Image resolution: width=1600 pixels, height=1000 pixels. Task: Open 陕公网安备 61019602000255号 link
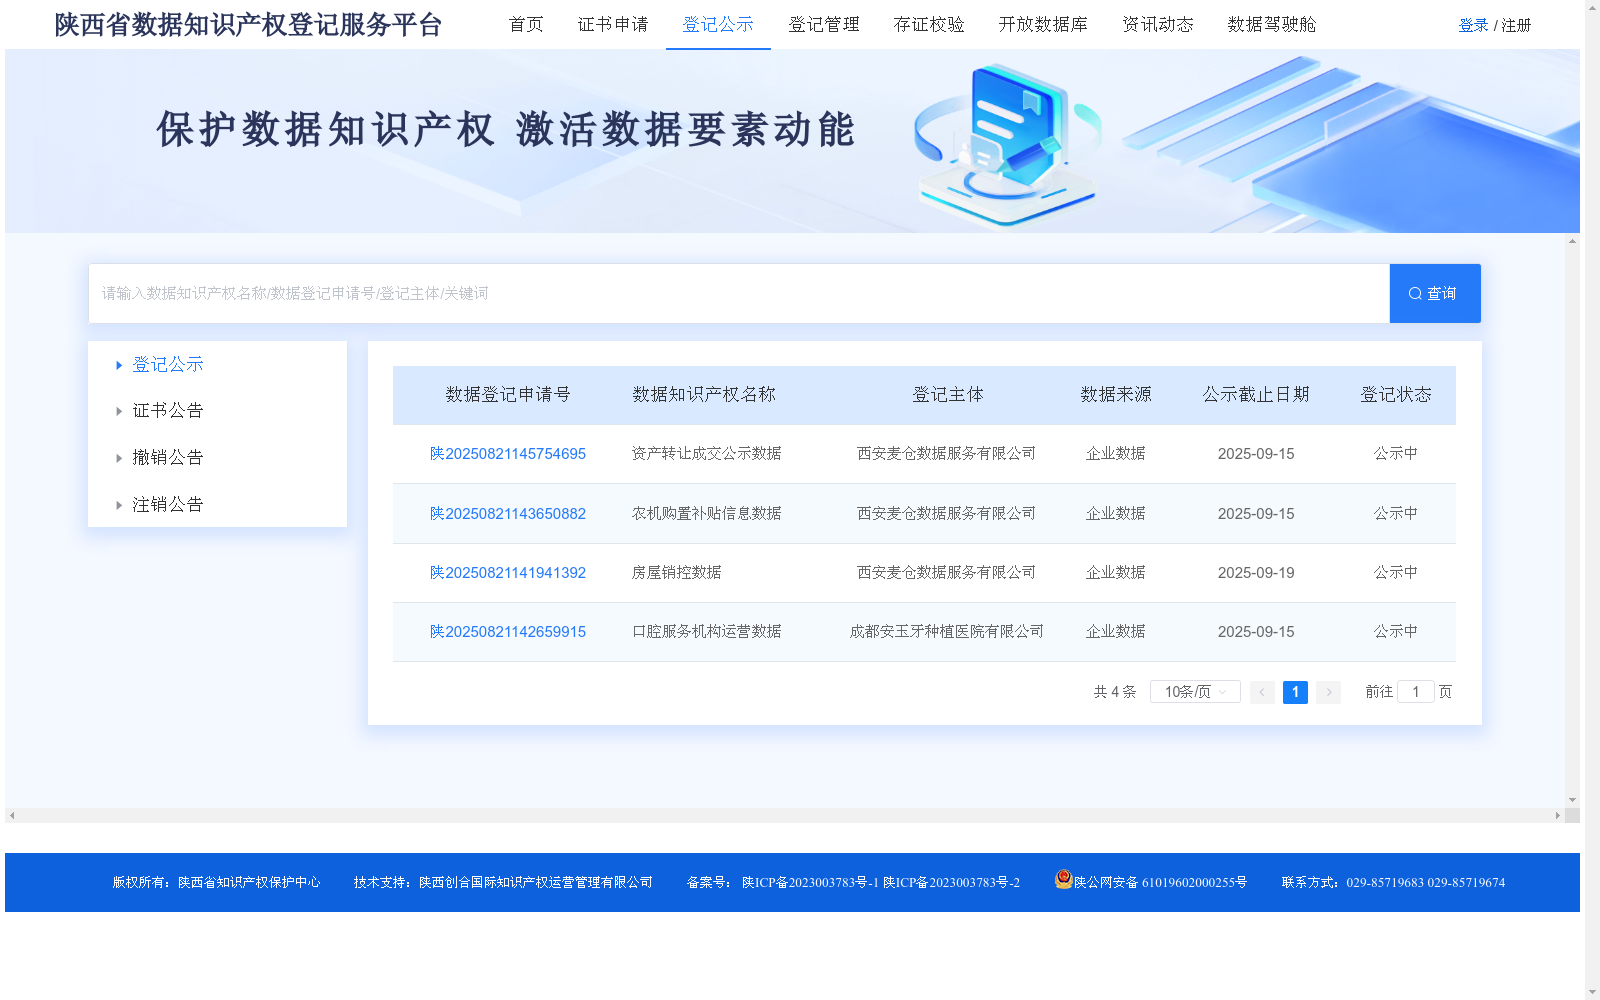(1160, 883)
